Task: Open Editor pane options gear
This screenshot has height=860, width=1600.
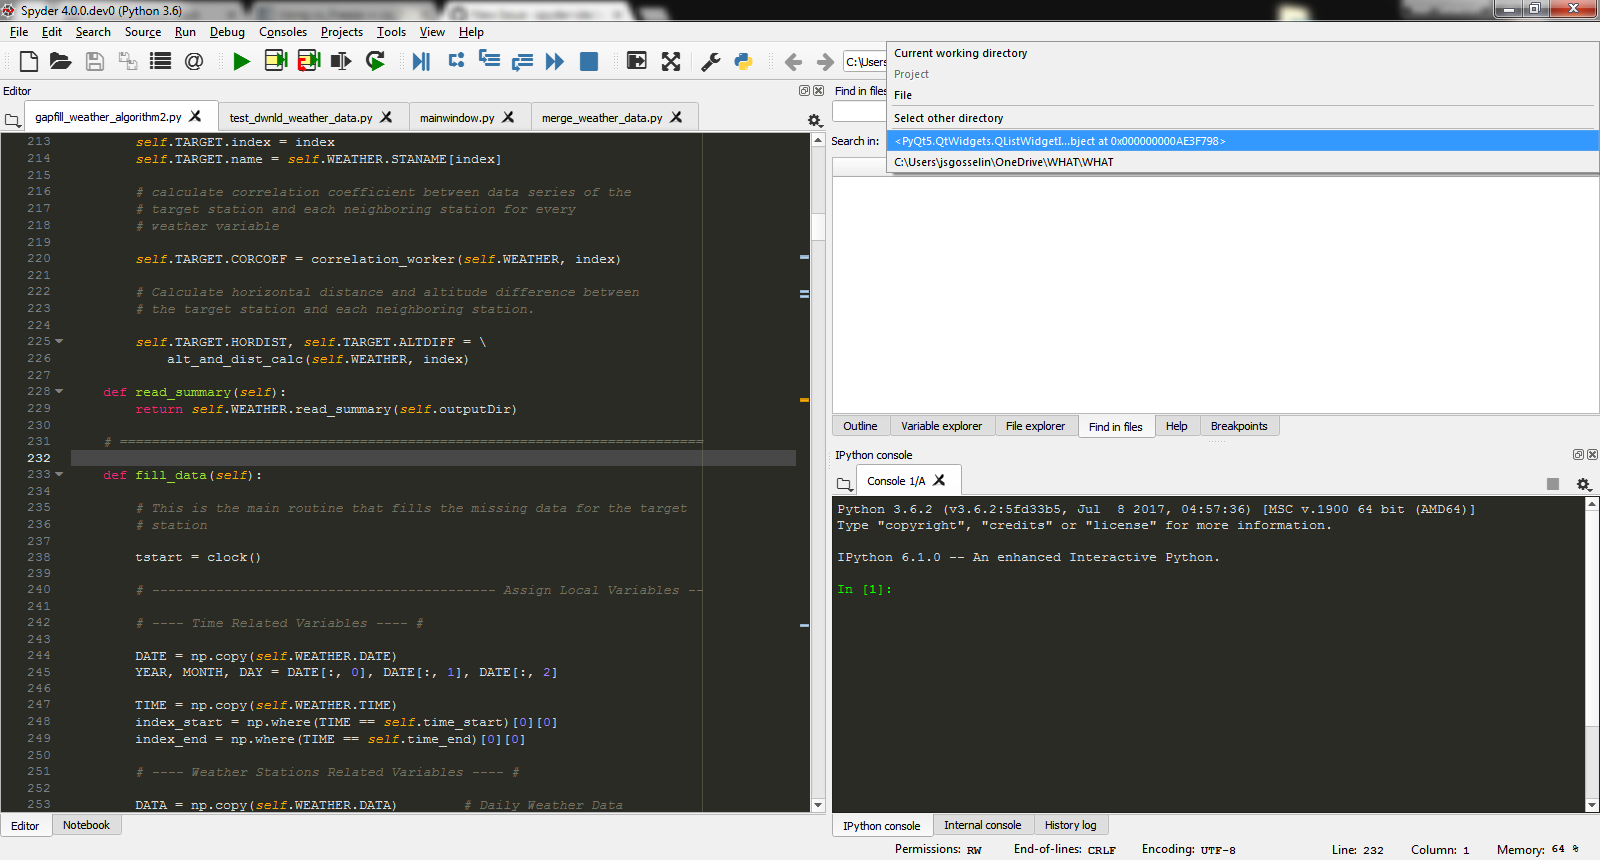Action: 814,120
